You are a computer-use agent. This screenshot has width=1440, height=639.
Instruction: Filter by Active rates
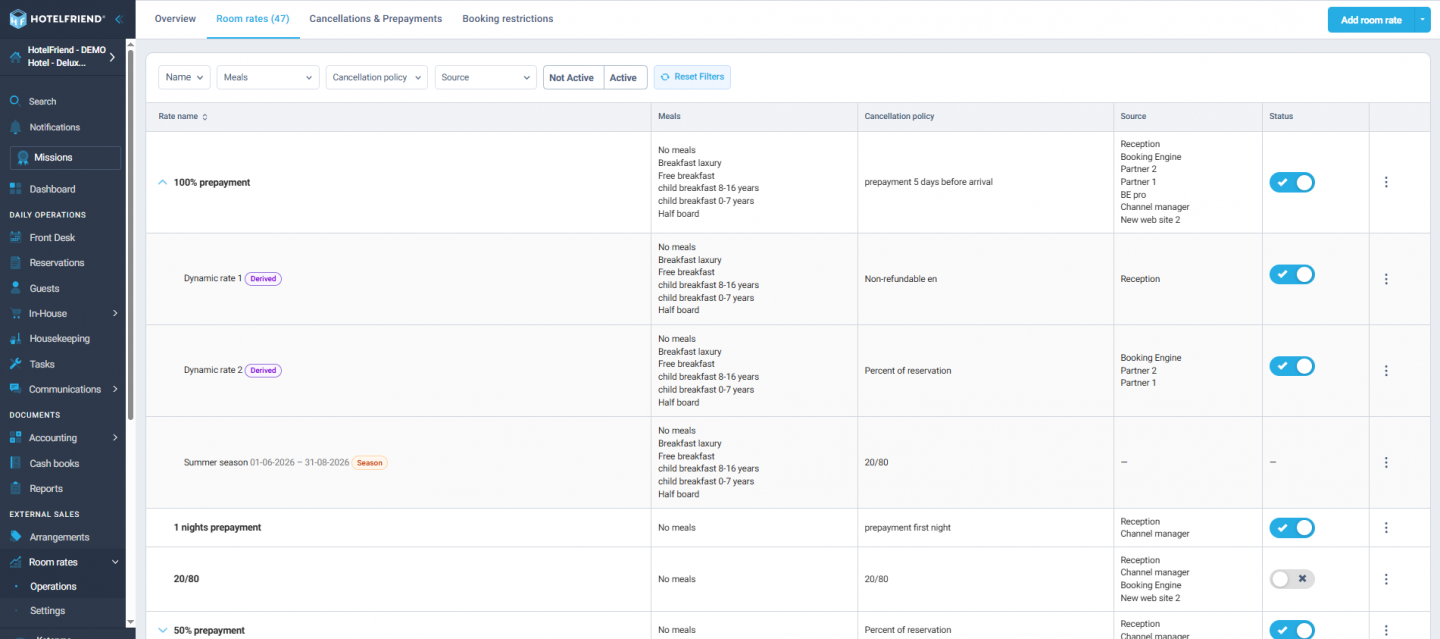pos(624,77)
